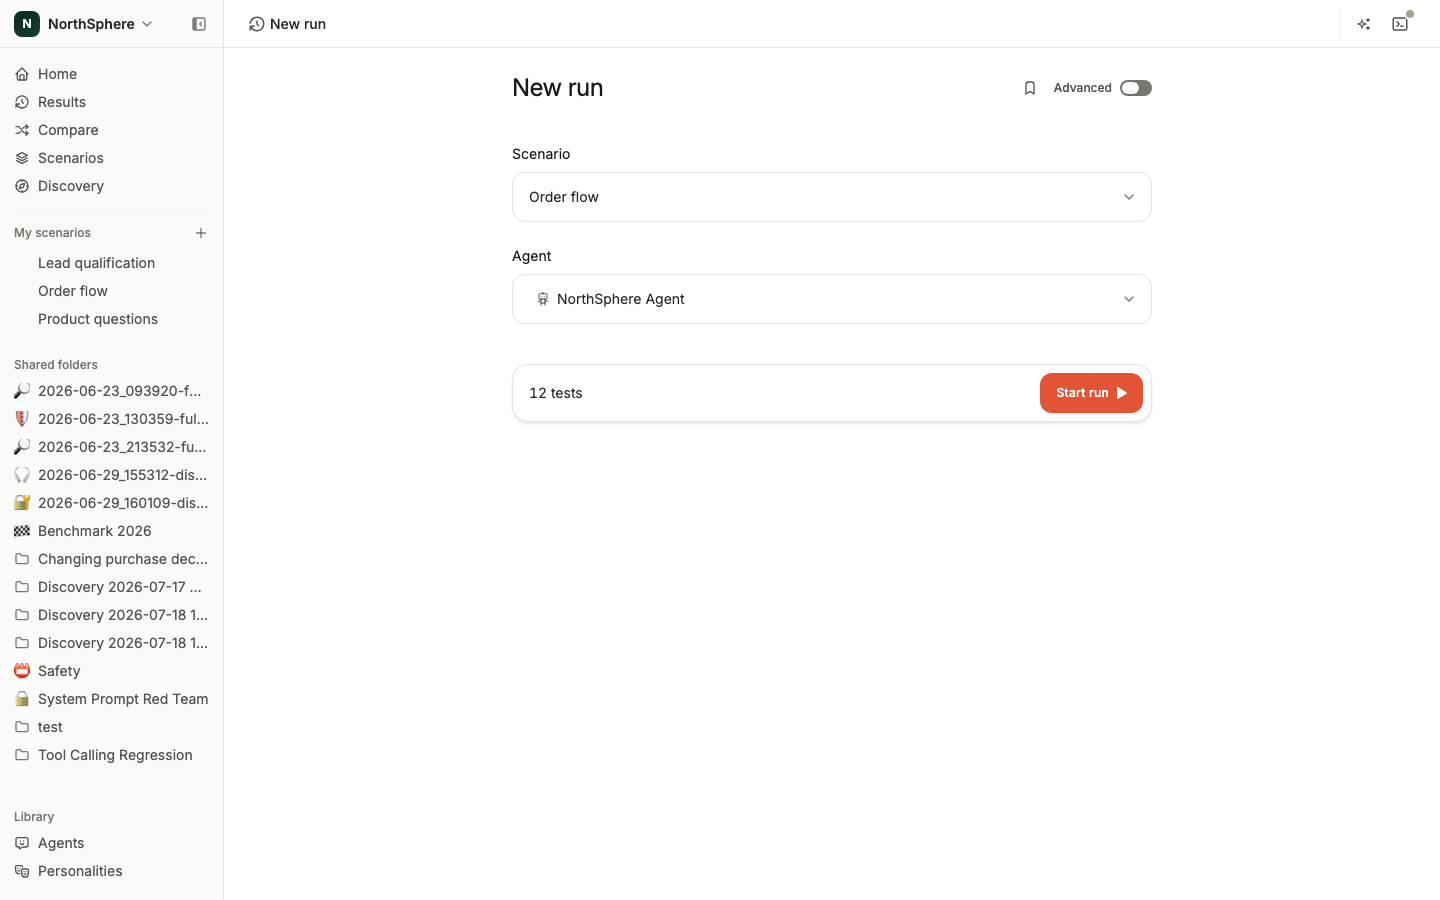Expand the NorthSphere workspace switcher

point(84,24)
